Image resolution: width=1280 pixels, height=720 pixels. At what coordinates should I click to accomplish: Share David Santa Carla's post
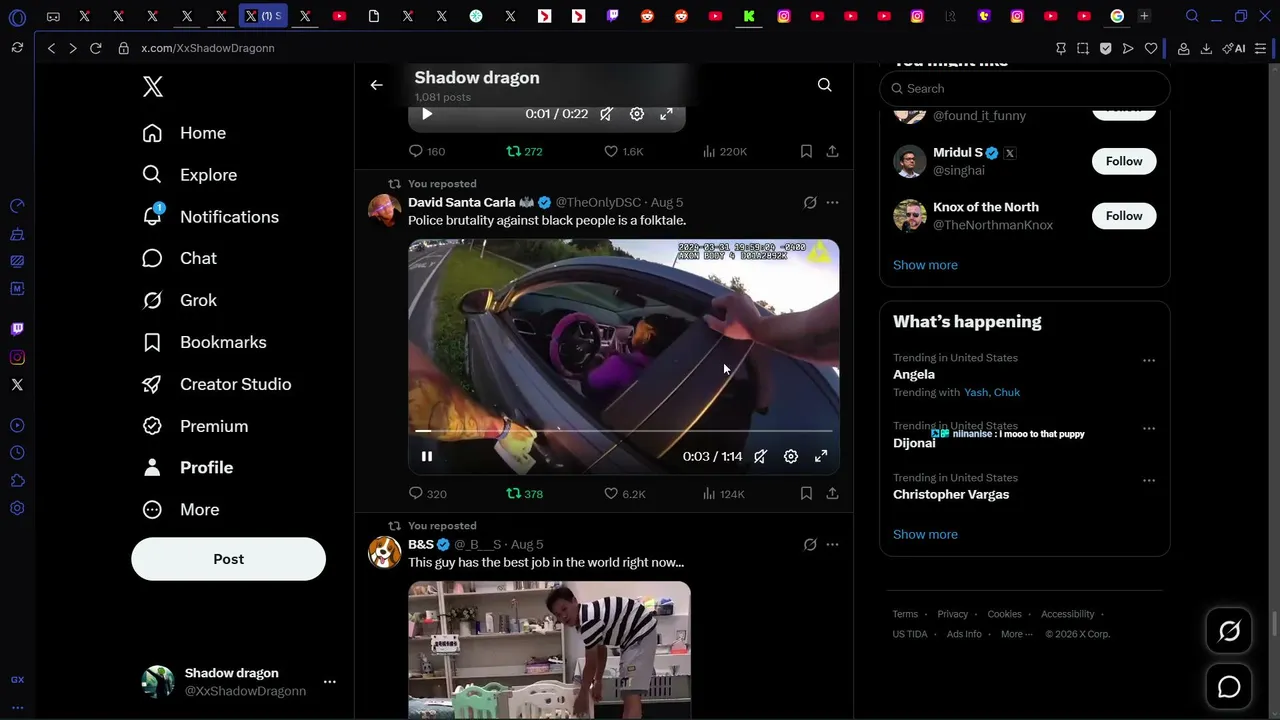pos(832,493)
